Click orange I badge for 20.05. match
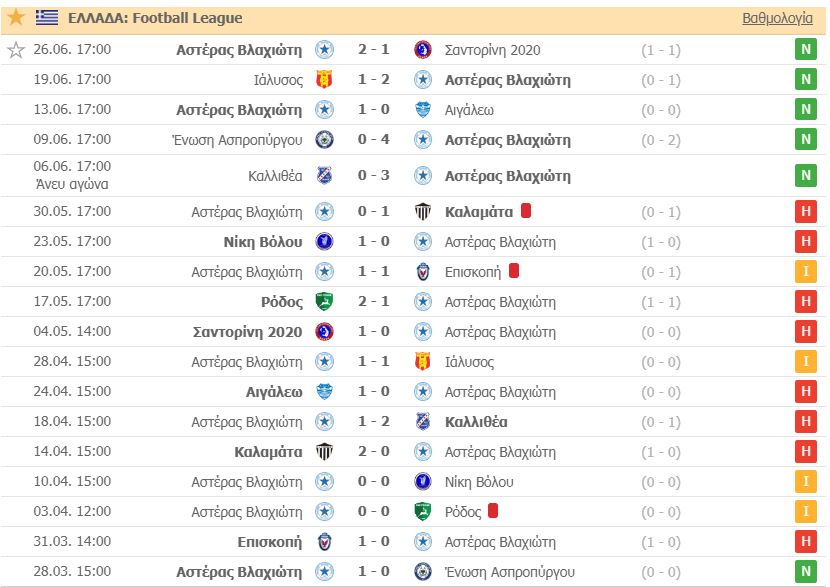 point(806,272)
